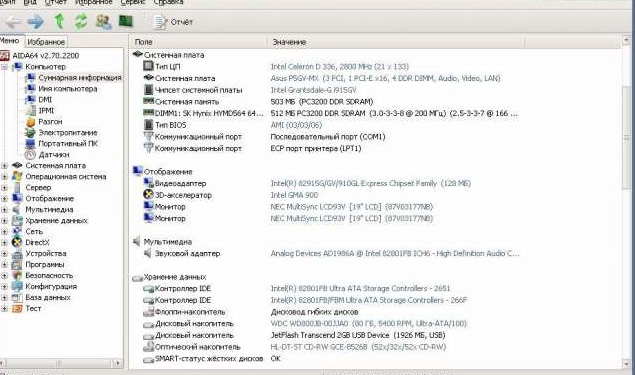Select AIDA64 v2.70.2200 root node

coord(46,55)
